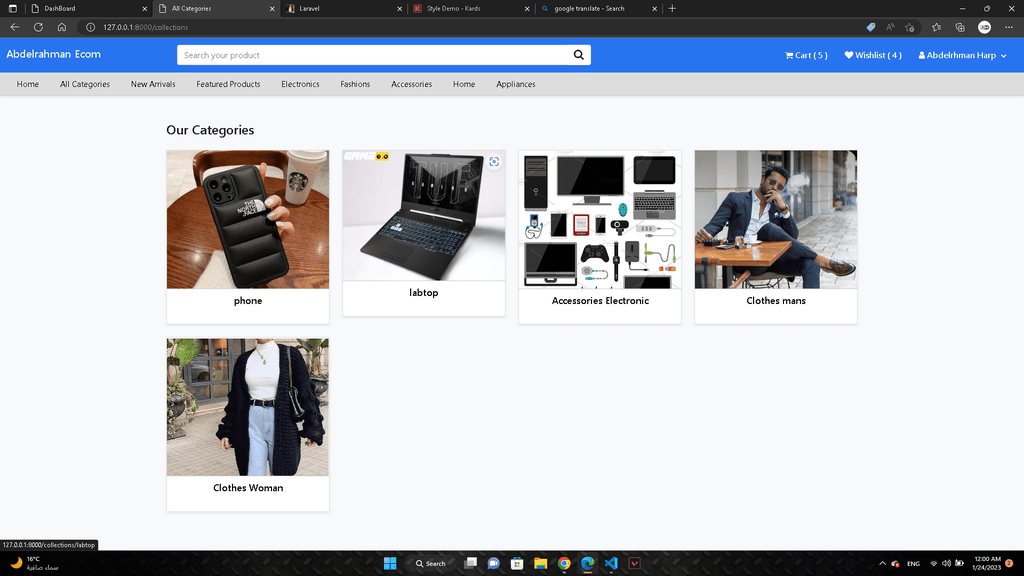This screenshot has height=576, width=1024.
Task: Open All Categories menu item
Action: pyautogui.click(x=85, y=84)
